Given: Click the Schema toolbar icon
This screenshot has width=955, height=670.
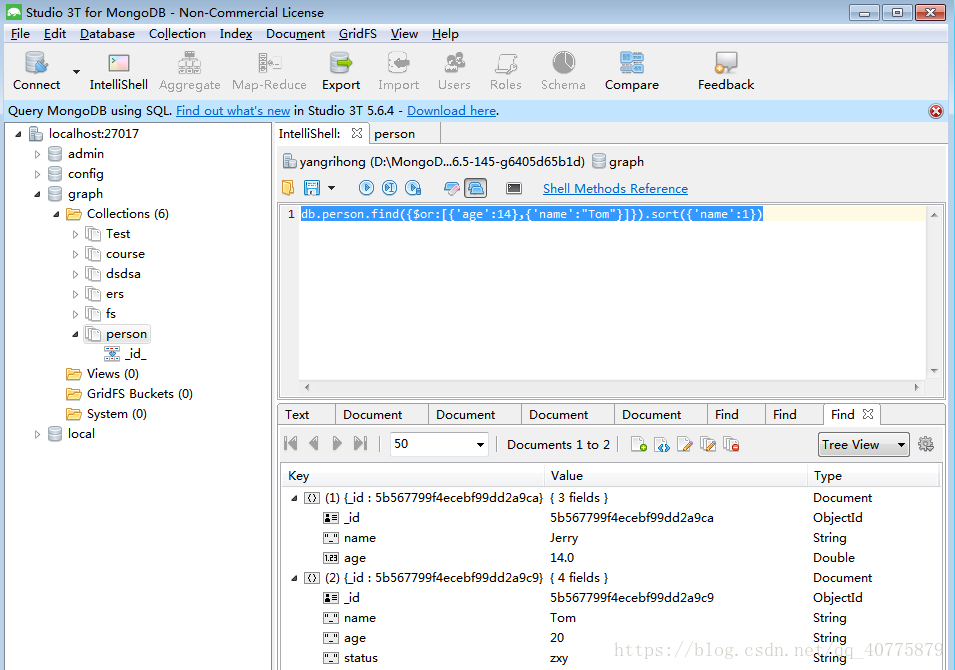Looking at the screenshot, I should [563, 71].
